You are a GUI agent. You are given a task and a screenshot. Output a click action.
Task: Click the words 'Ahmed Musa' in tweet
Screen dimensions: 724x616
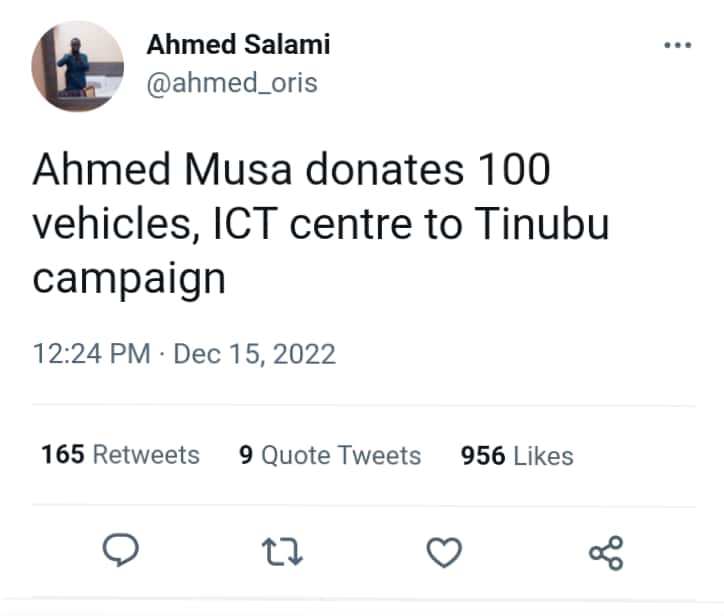[162, 169]
